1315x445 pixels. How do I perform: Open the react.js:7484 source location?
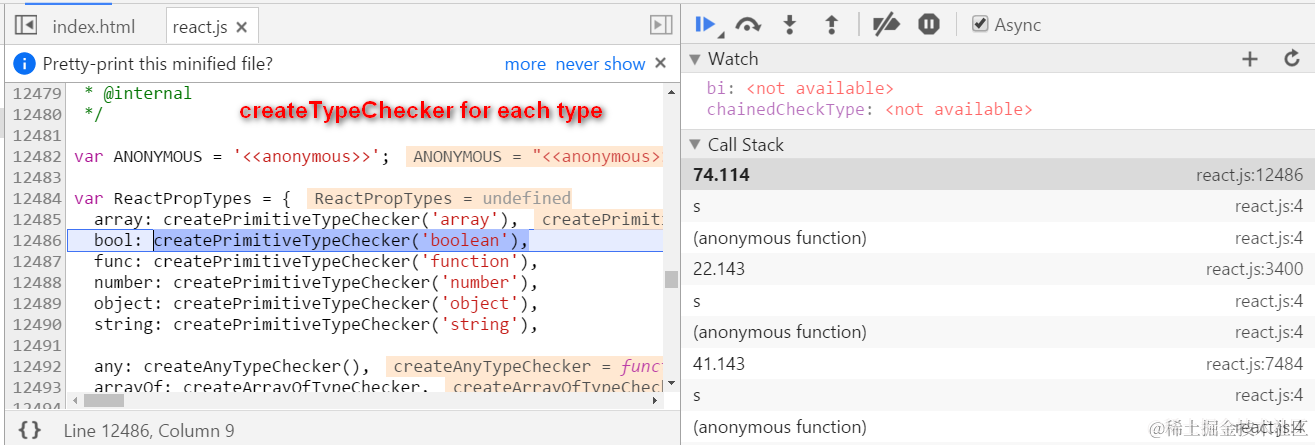tap(1254, 364)
